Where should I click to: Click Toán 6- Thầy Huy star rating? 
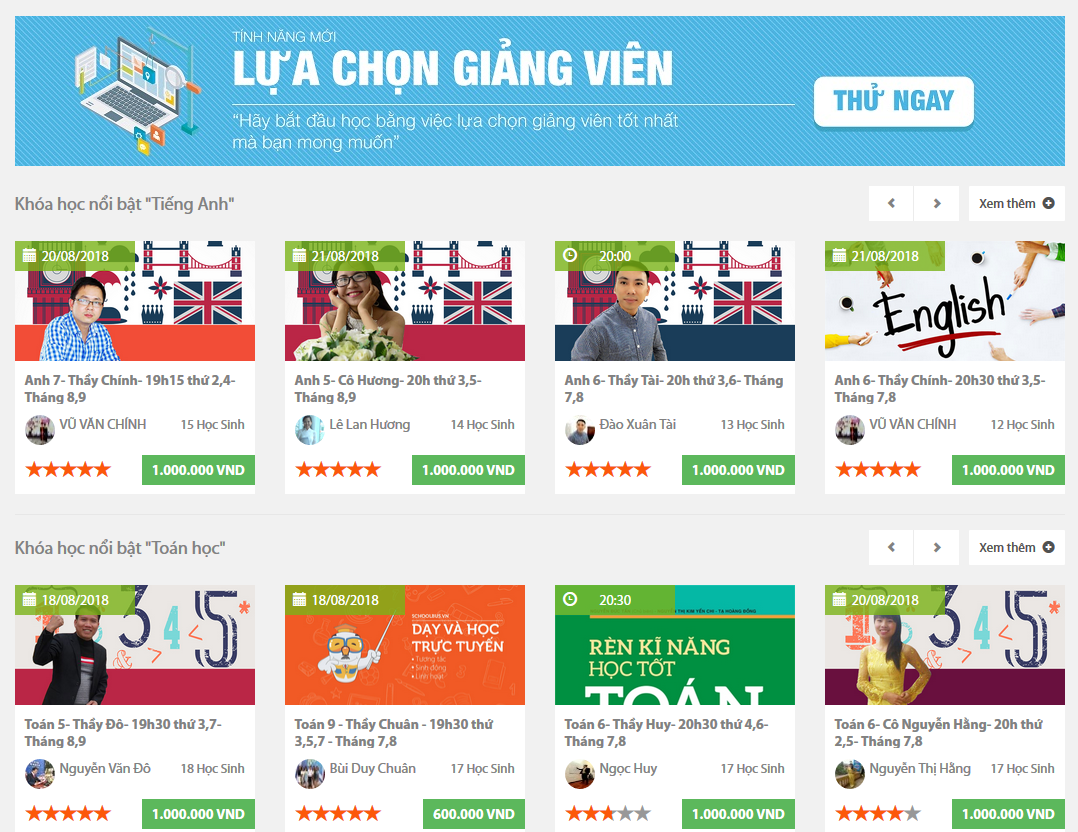pyautogui.click(x=608, y=814)
